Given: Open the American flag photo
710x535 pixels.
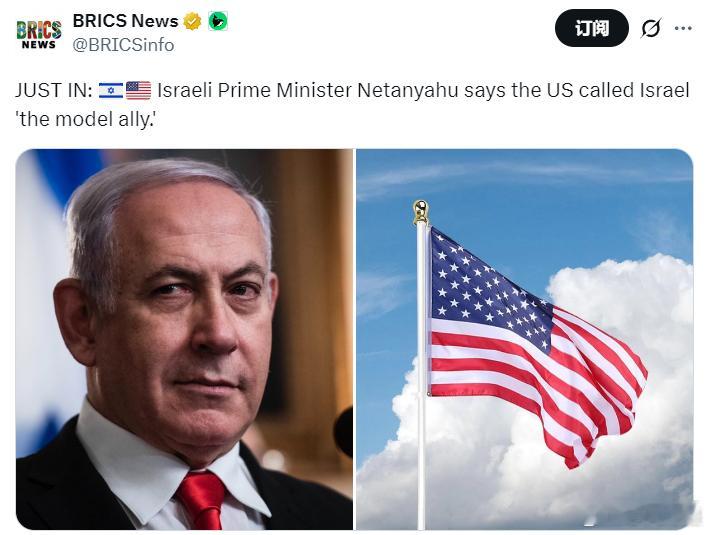Looking at the screenshot, I should tap(524, 339).
